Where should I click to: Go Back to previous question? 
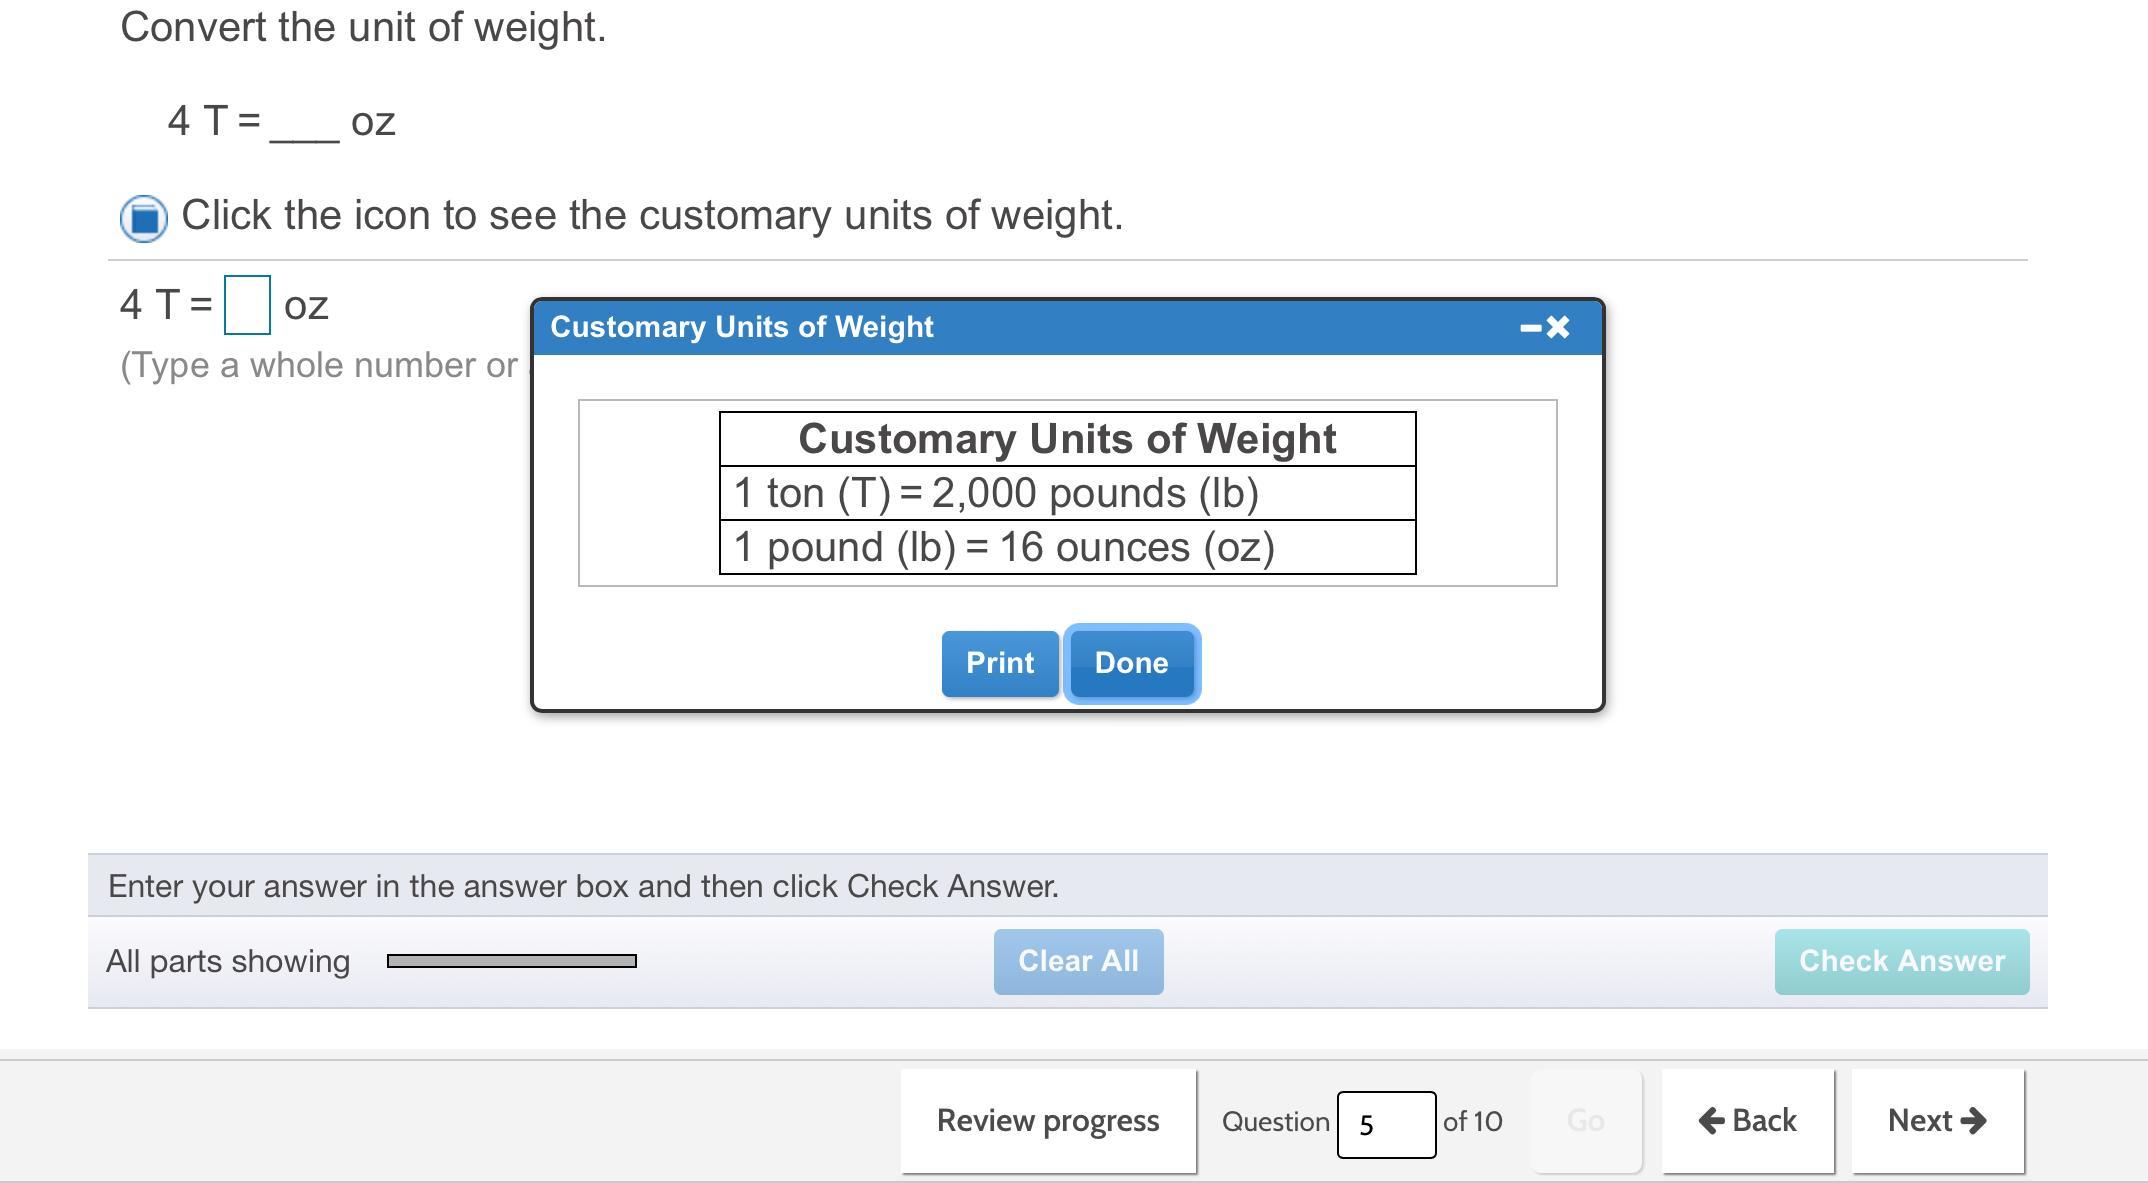[x=1747, y=1121]
